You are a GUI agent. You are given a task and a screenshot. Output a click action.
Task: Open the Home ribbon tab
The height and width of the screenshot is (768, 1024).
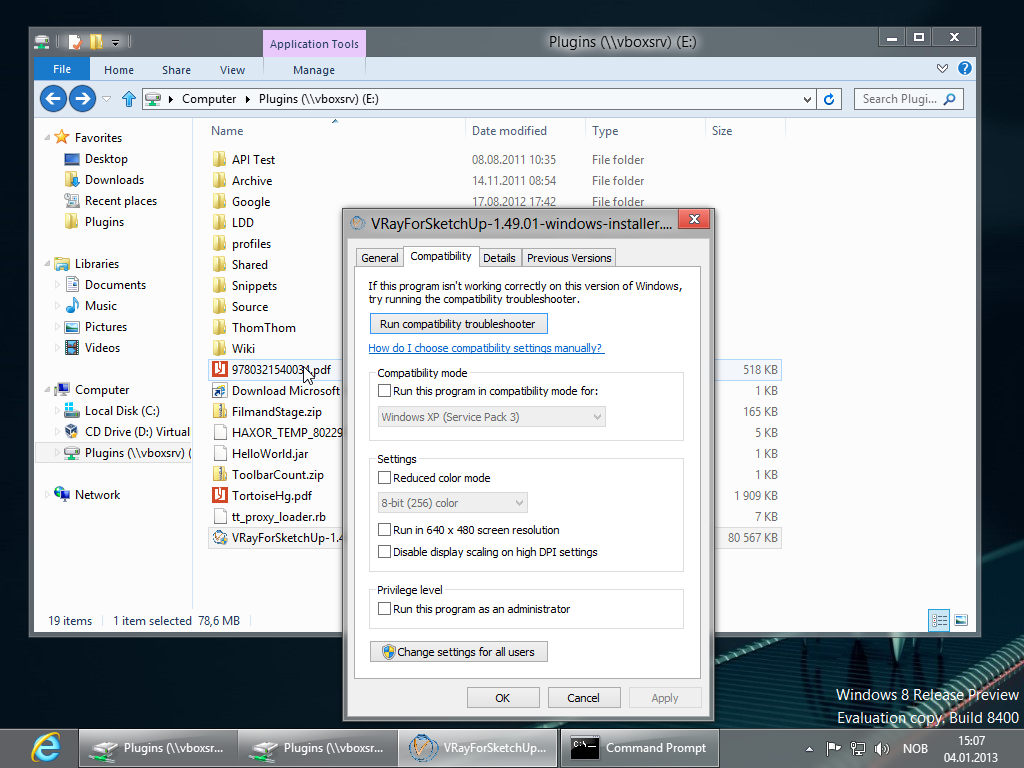[x=119, y=70]
